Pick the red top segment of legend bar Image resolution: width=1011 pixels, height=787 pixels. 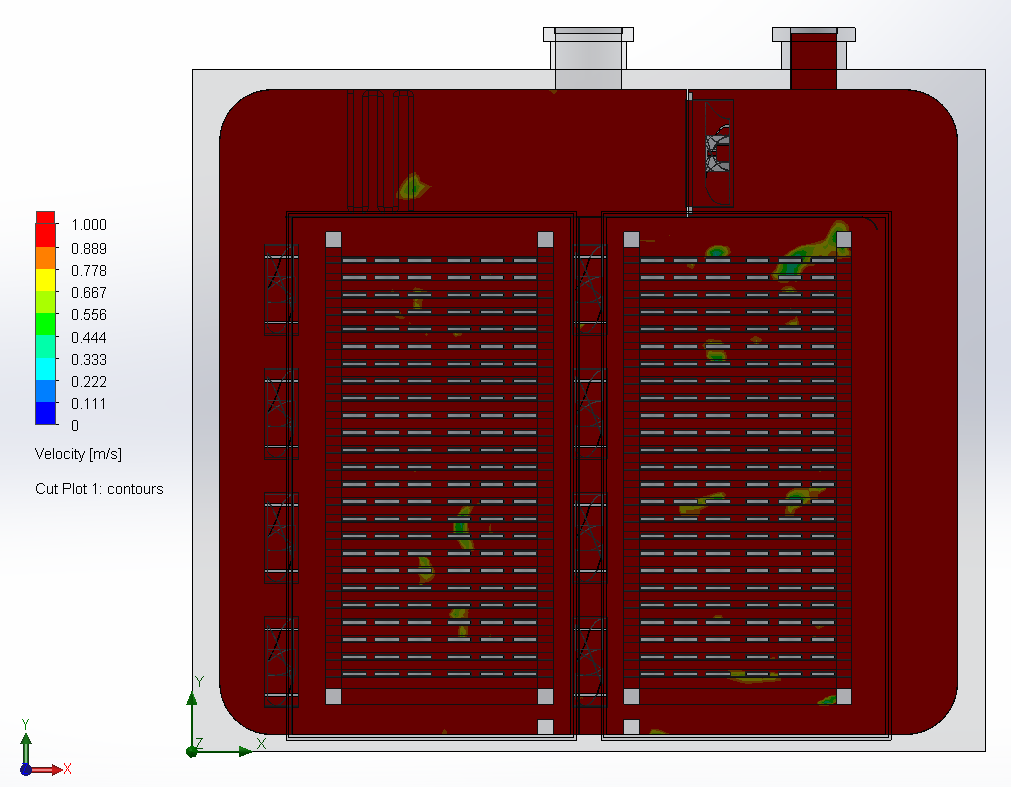click(45, 223)
